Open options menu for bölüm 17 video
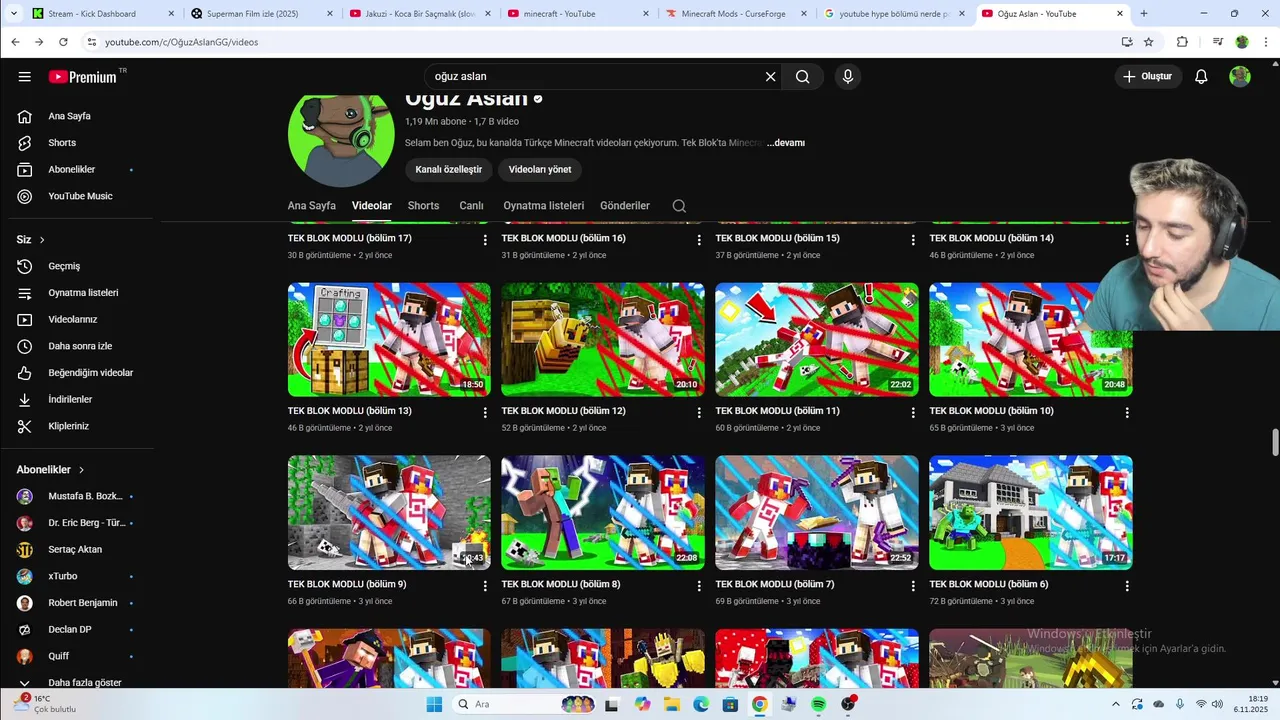This screenshot has height=720, width=1280. coord(485,240)
